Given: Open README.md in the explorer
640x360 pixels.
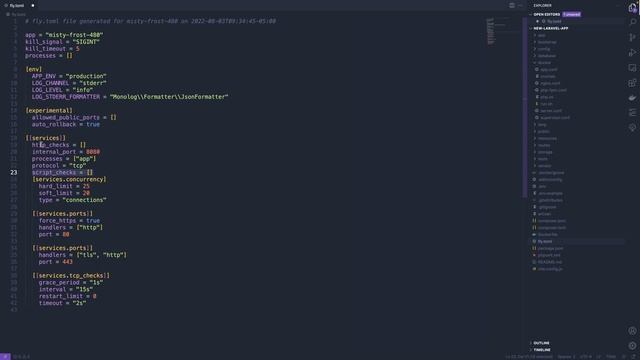Looking at the screenshot, I should (x=549, y=262).
